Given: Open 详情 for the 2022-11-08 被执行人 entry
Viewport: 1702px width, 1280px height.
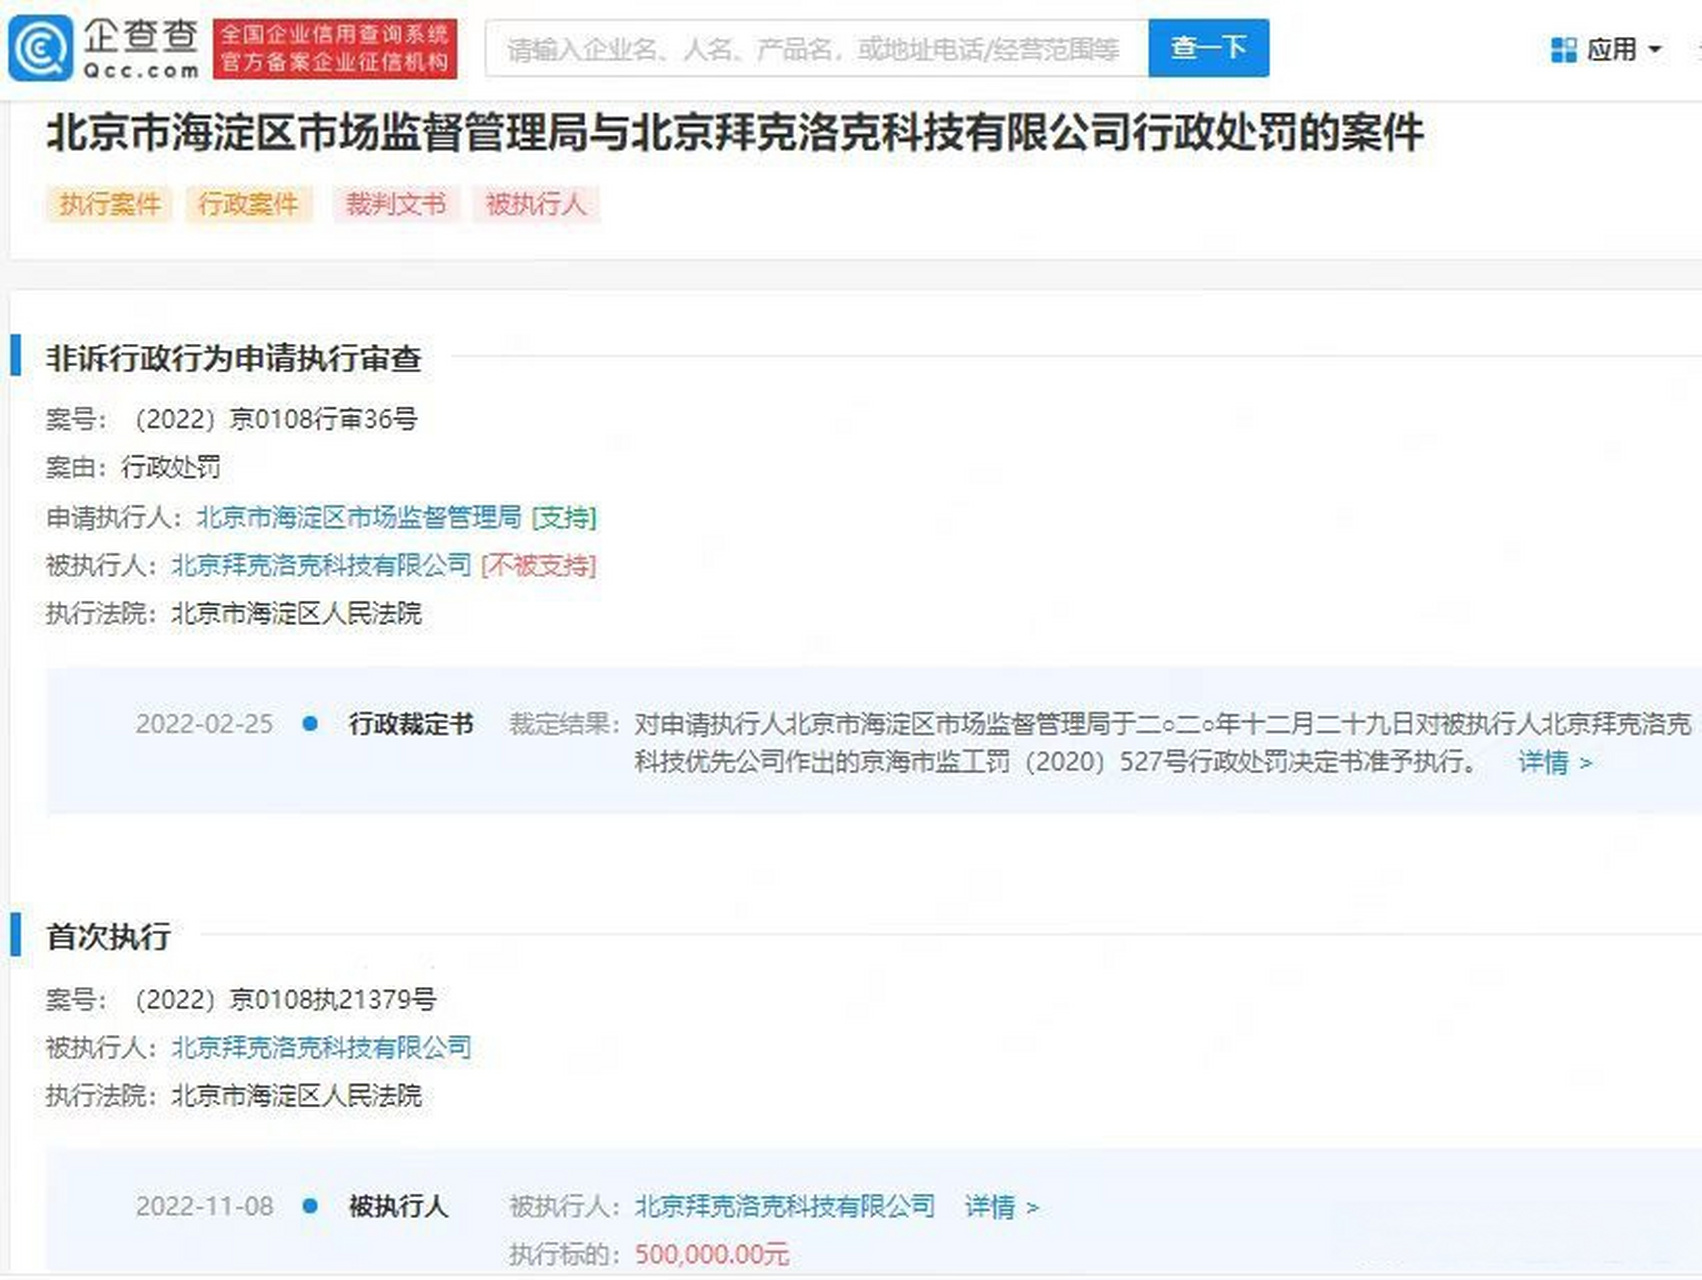Looking at the screenshot, I should pyautogui.click(x=1002, y=1207).
